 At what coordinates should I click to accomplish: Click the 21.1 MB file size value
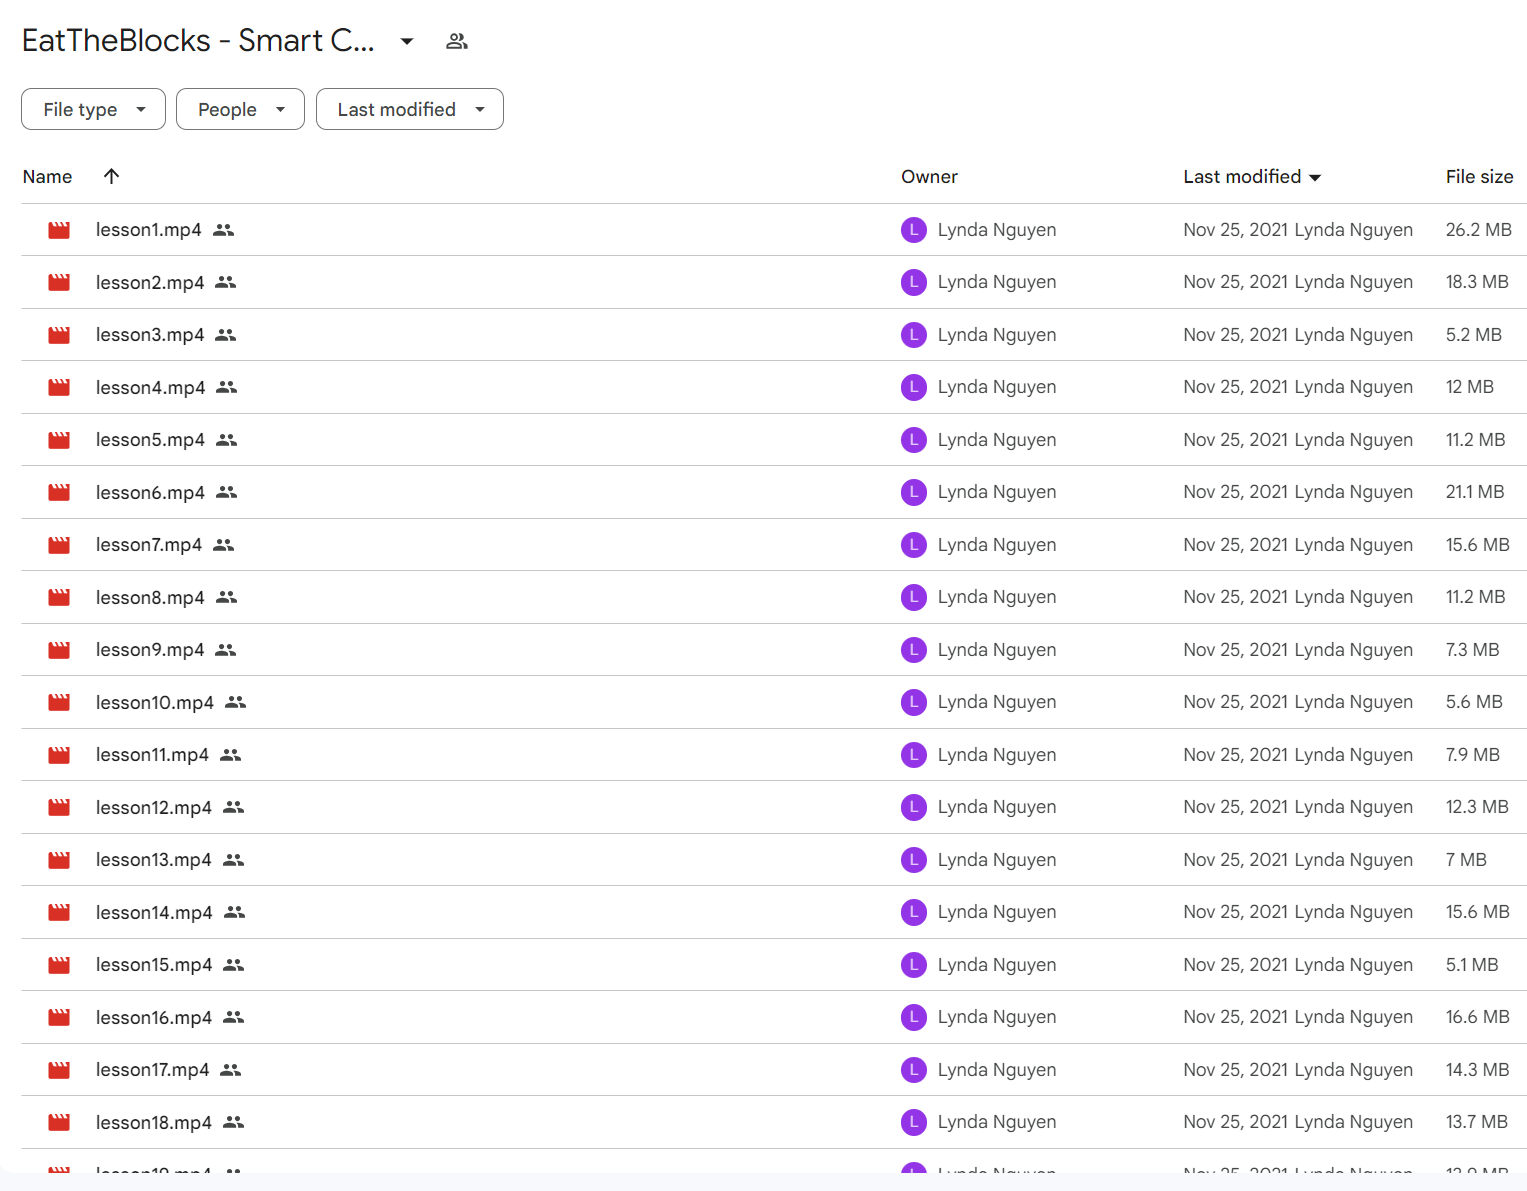pos(1475,492)
